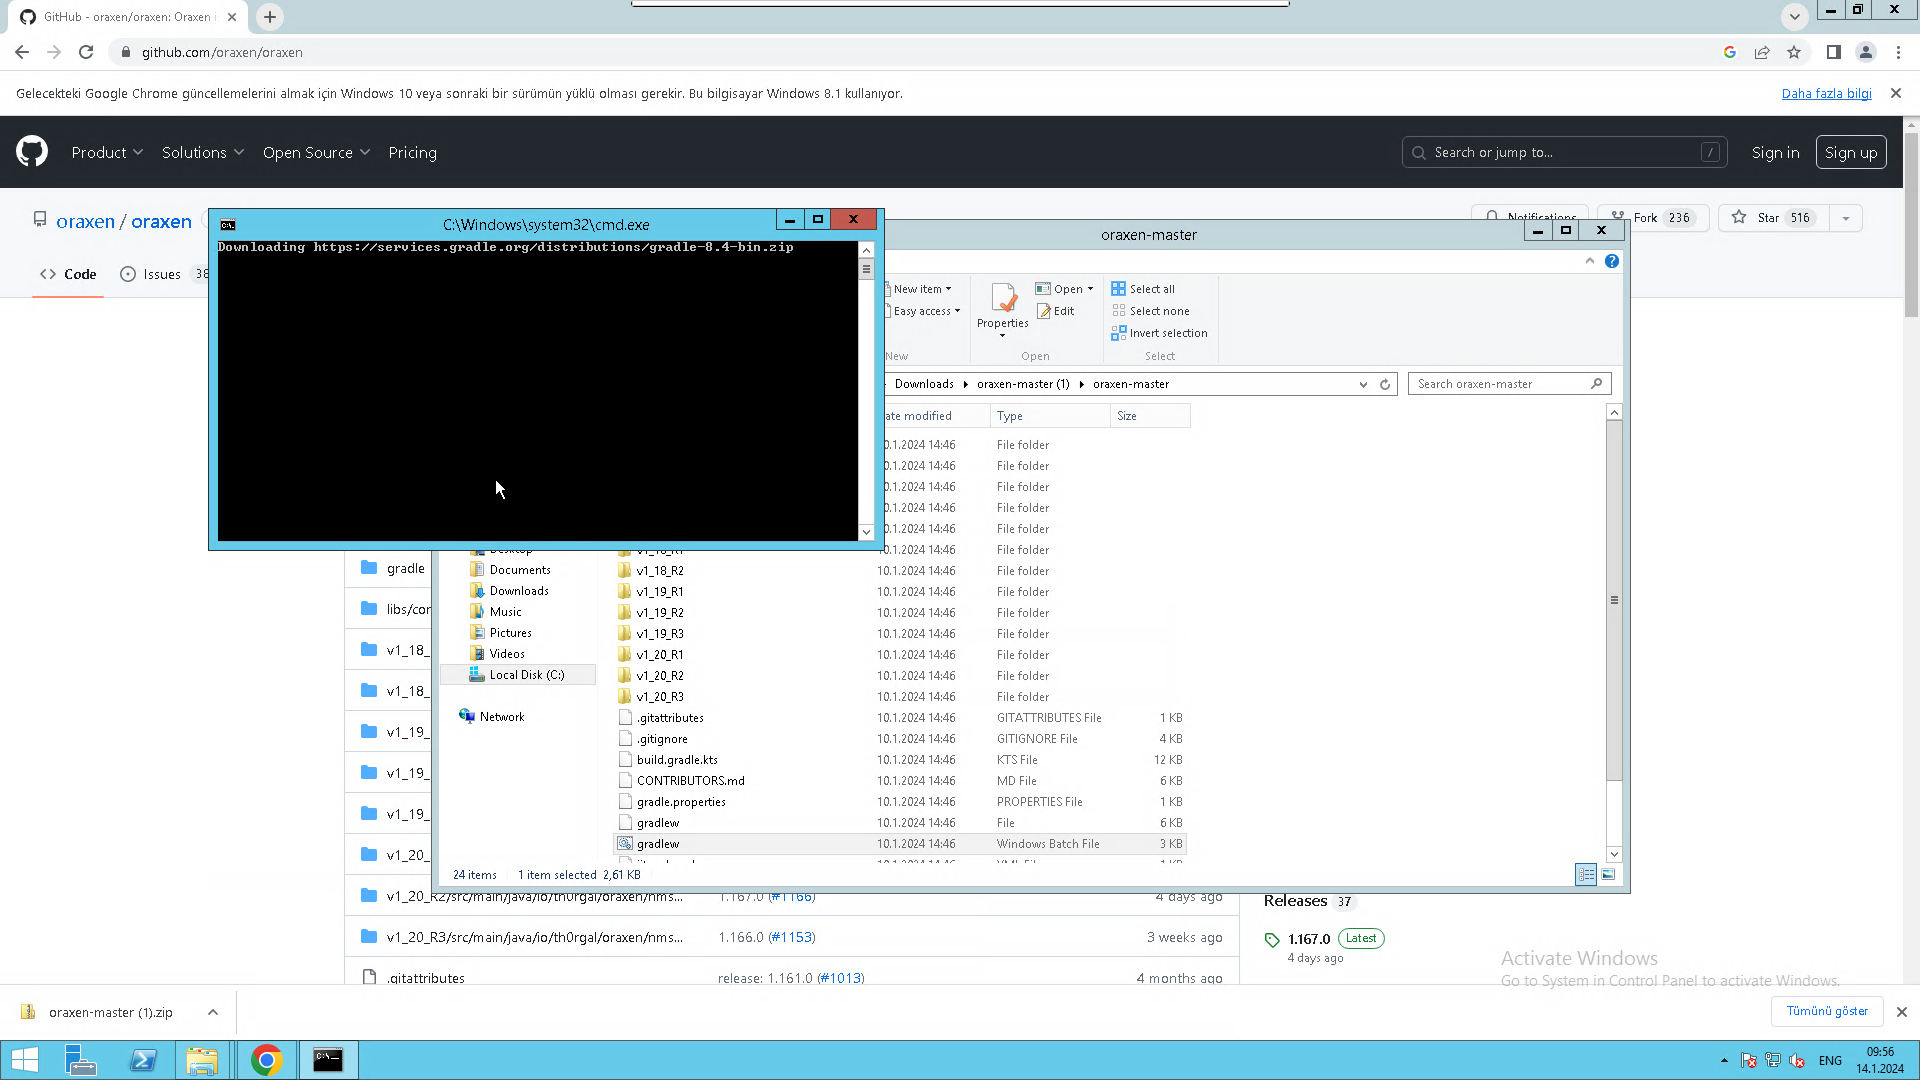Viewport: 1920px width, 1080px height.
Task: Open Server Manager taskbar icon
Action: pyautogui.click(x=81, y=1060)
